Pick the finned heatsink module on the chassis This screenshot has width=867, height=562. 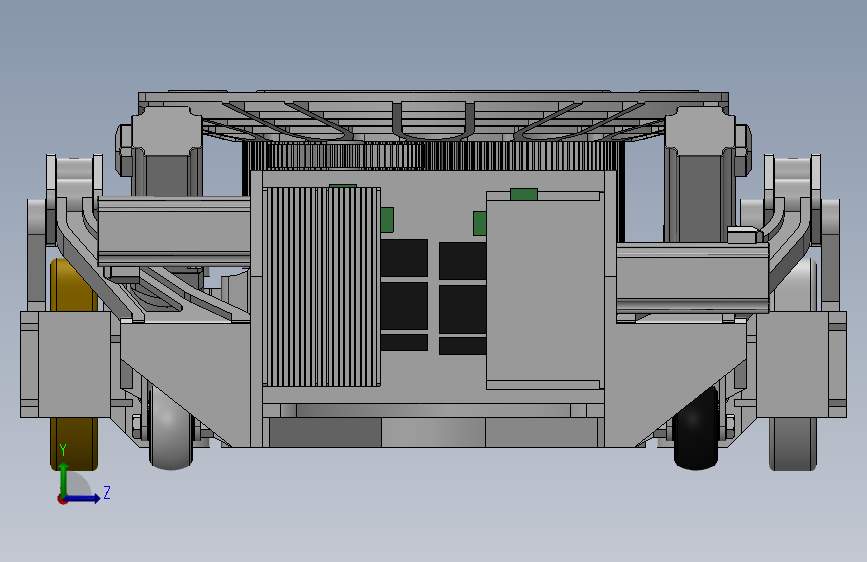(x=322, y=287)
